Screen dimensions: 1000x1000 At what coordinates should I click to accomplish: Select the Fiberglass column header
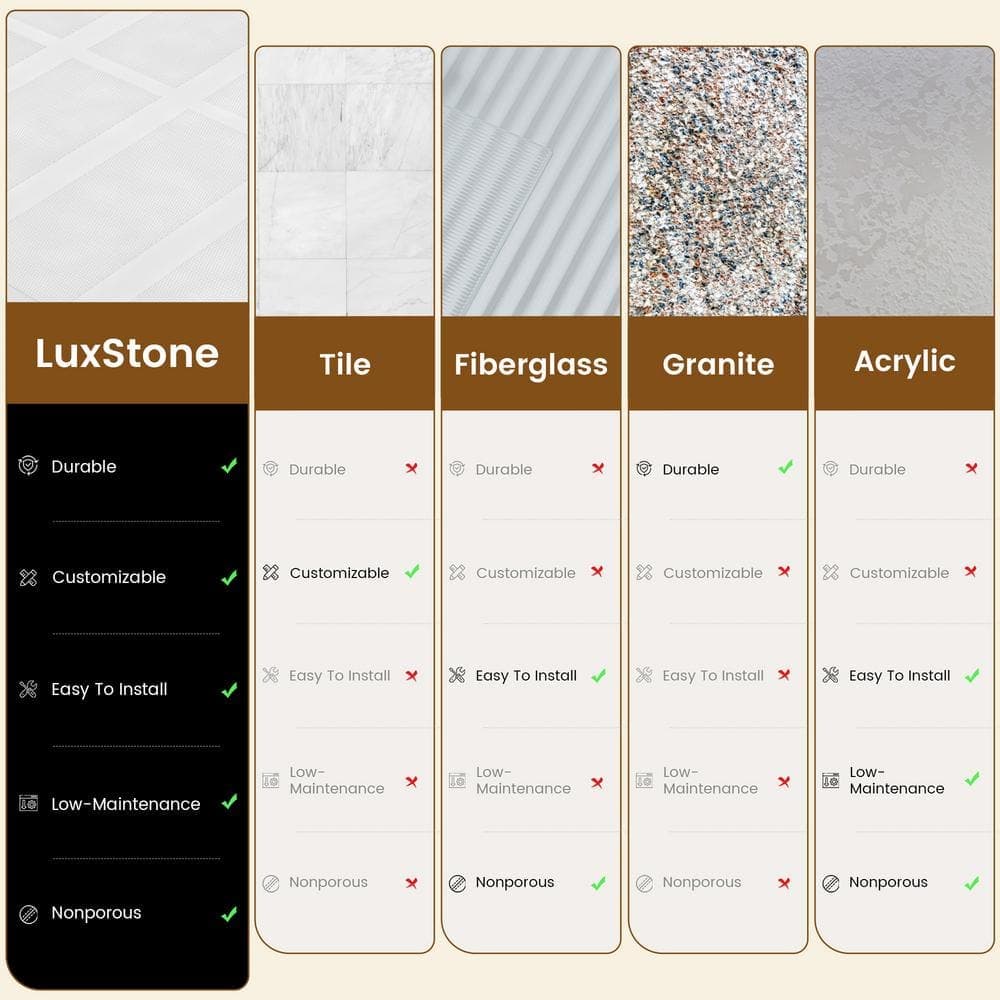(x=531, y=364)
